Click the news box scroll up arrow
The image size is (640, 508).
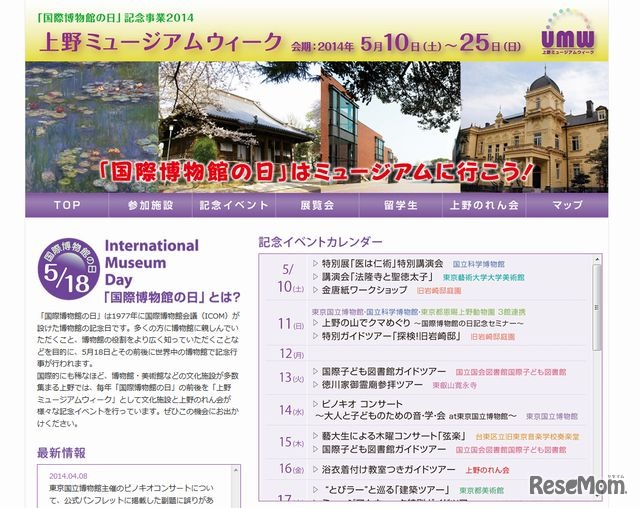(x=236, y=470)
